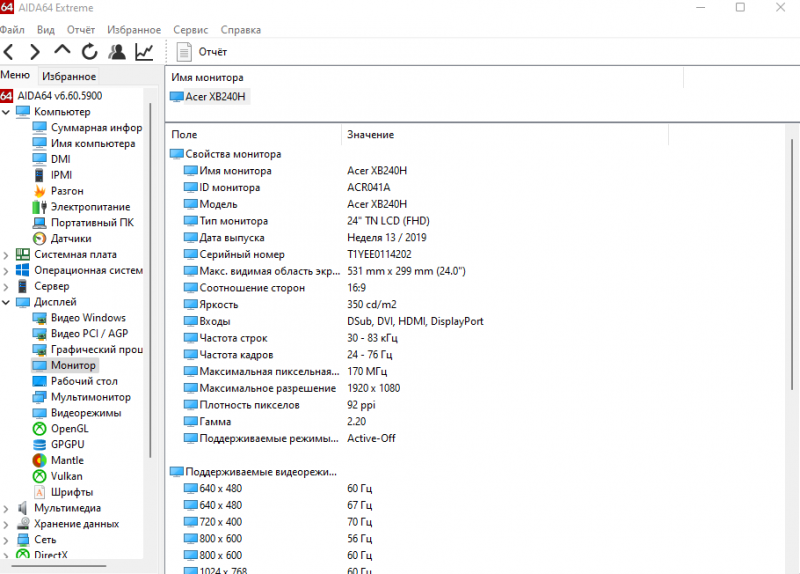Click the Отчёт report button
This screenshot has height=574, width=800.
(202, 52)
